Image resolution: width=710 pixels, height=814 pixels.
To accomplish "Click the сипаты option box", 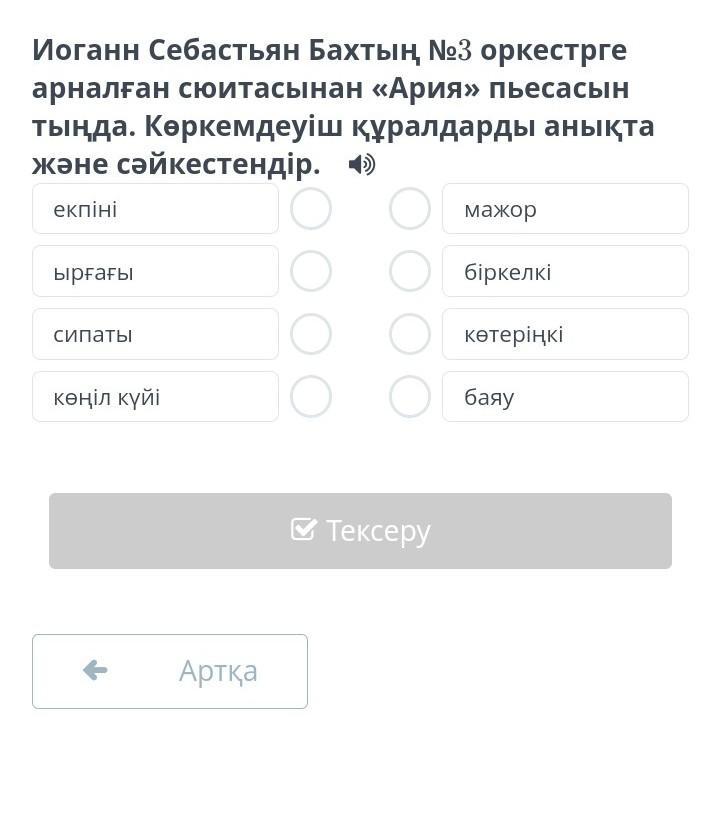I will point(155,334).
